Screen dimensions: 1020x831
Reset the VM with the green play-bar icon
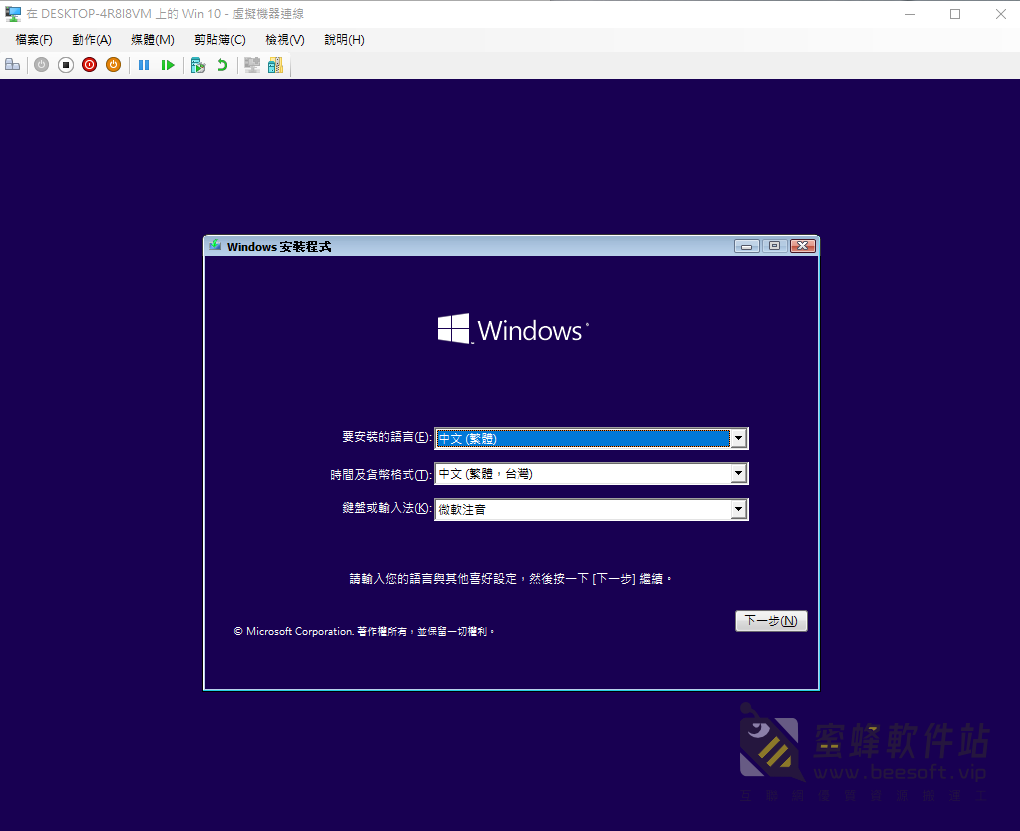(x=168, y=64)
